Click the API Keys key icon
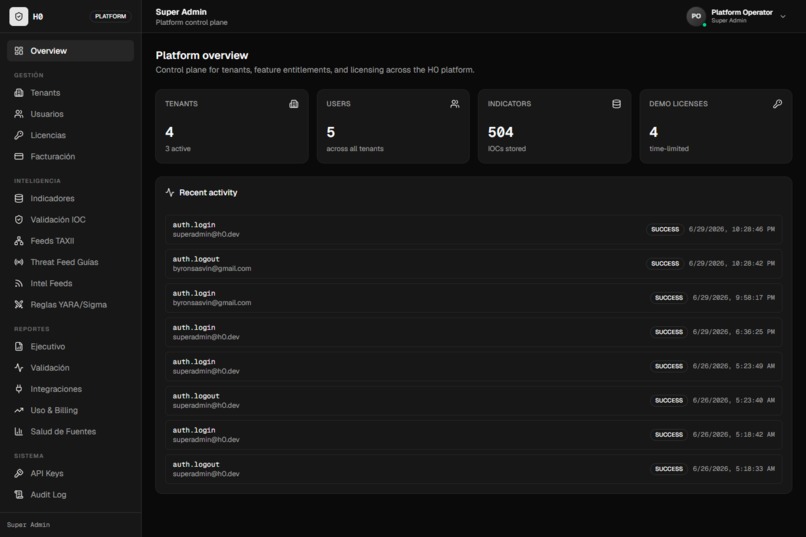The width and height of the screenshot is (806, 537). (x=19, y=473)
